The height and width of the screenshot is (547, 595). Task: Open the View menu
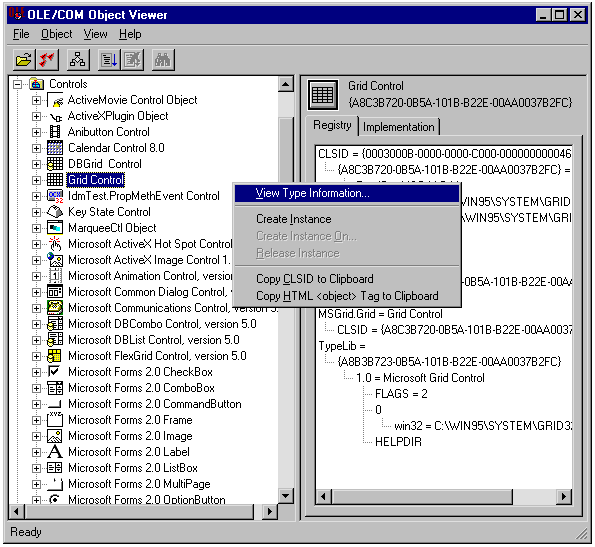[96, 34]
